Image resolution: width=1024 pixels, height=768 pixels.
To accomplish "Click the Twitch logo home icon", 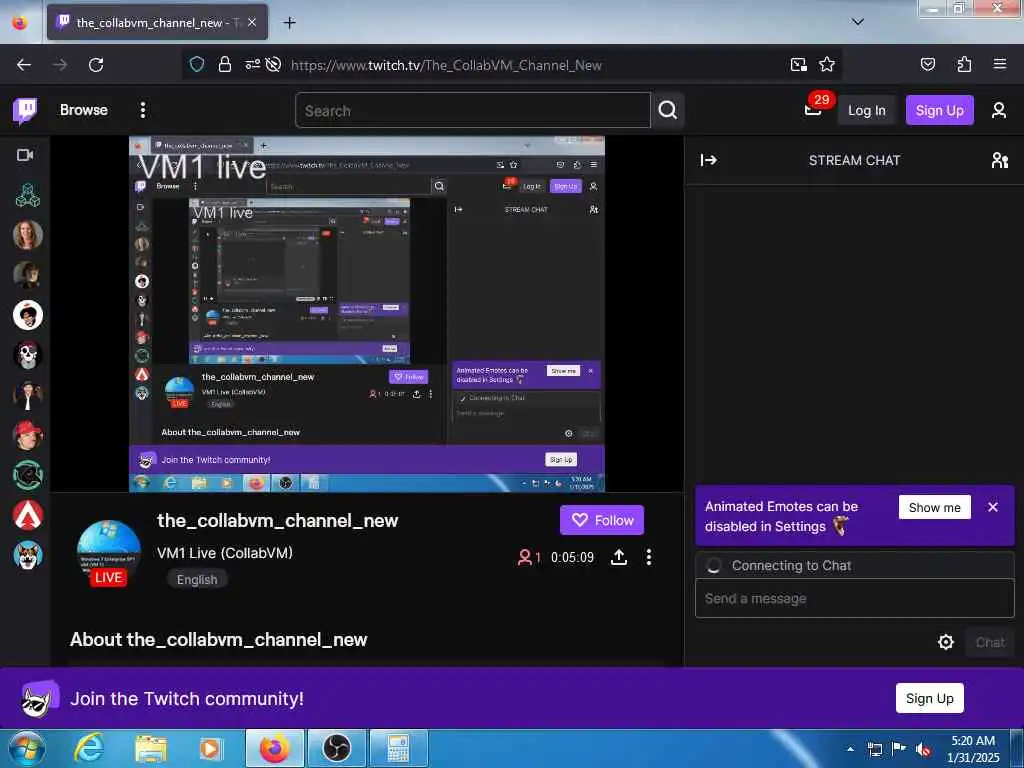I will point(25,110).
